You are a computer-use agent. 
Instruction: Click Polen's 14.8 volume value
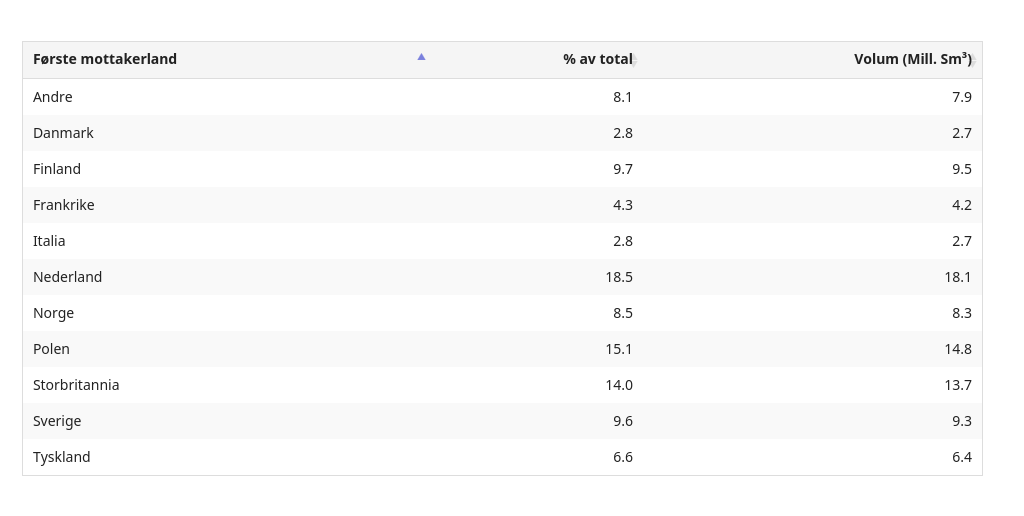(957, 349)
